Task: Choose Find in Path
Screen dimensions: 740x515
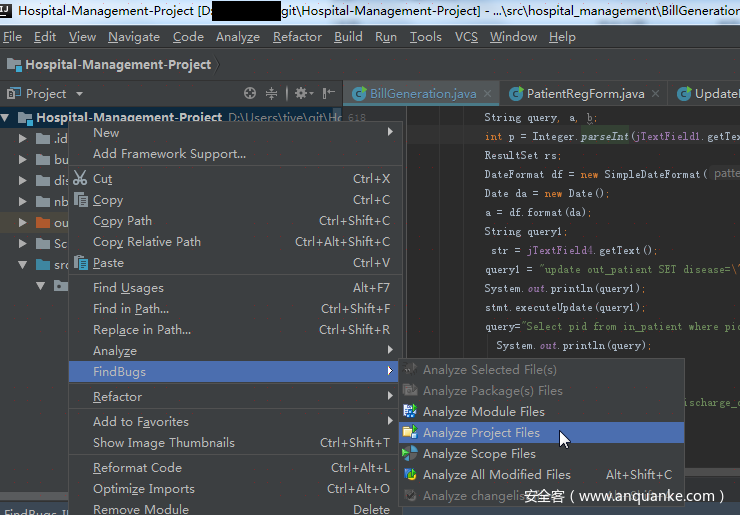Action: 235,309
